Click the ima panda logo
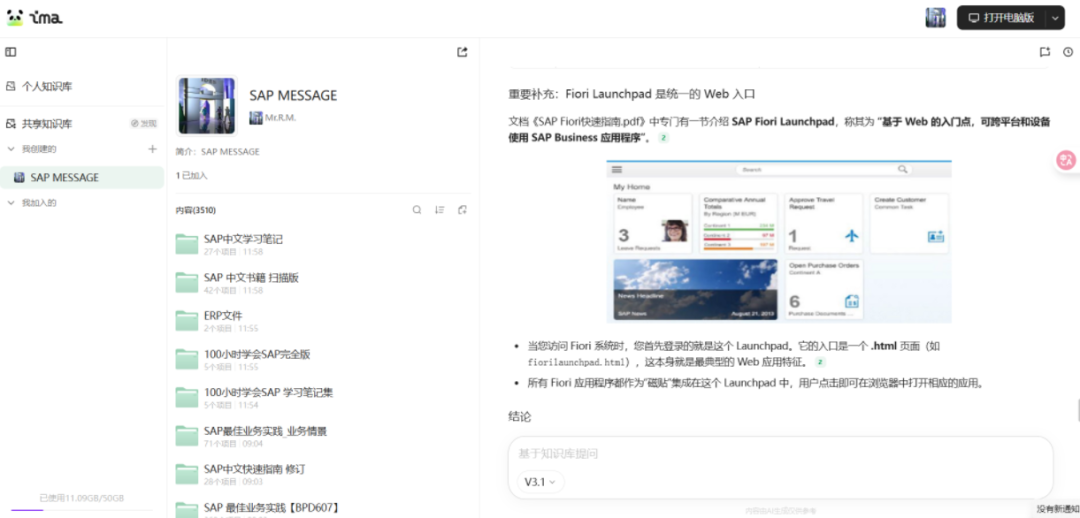The width and height of the screenshot is (1080, 518). coord(35,18)
